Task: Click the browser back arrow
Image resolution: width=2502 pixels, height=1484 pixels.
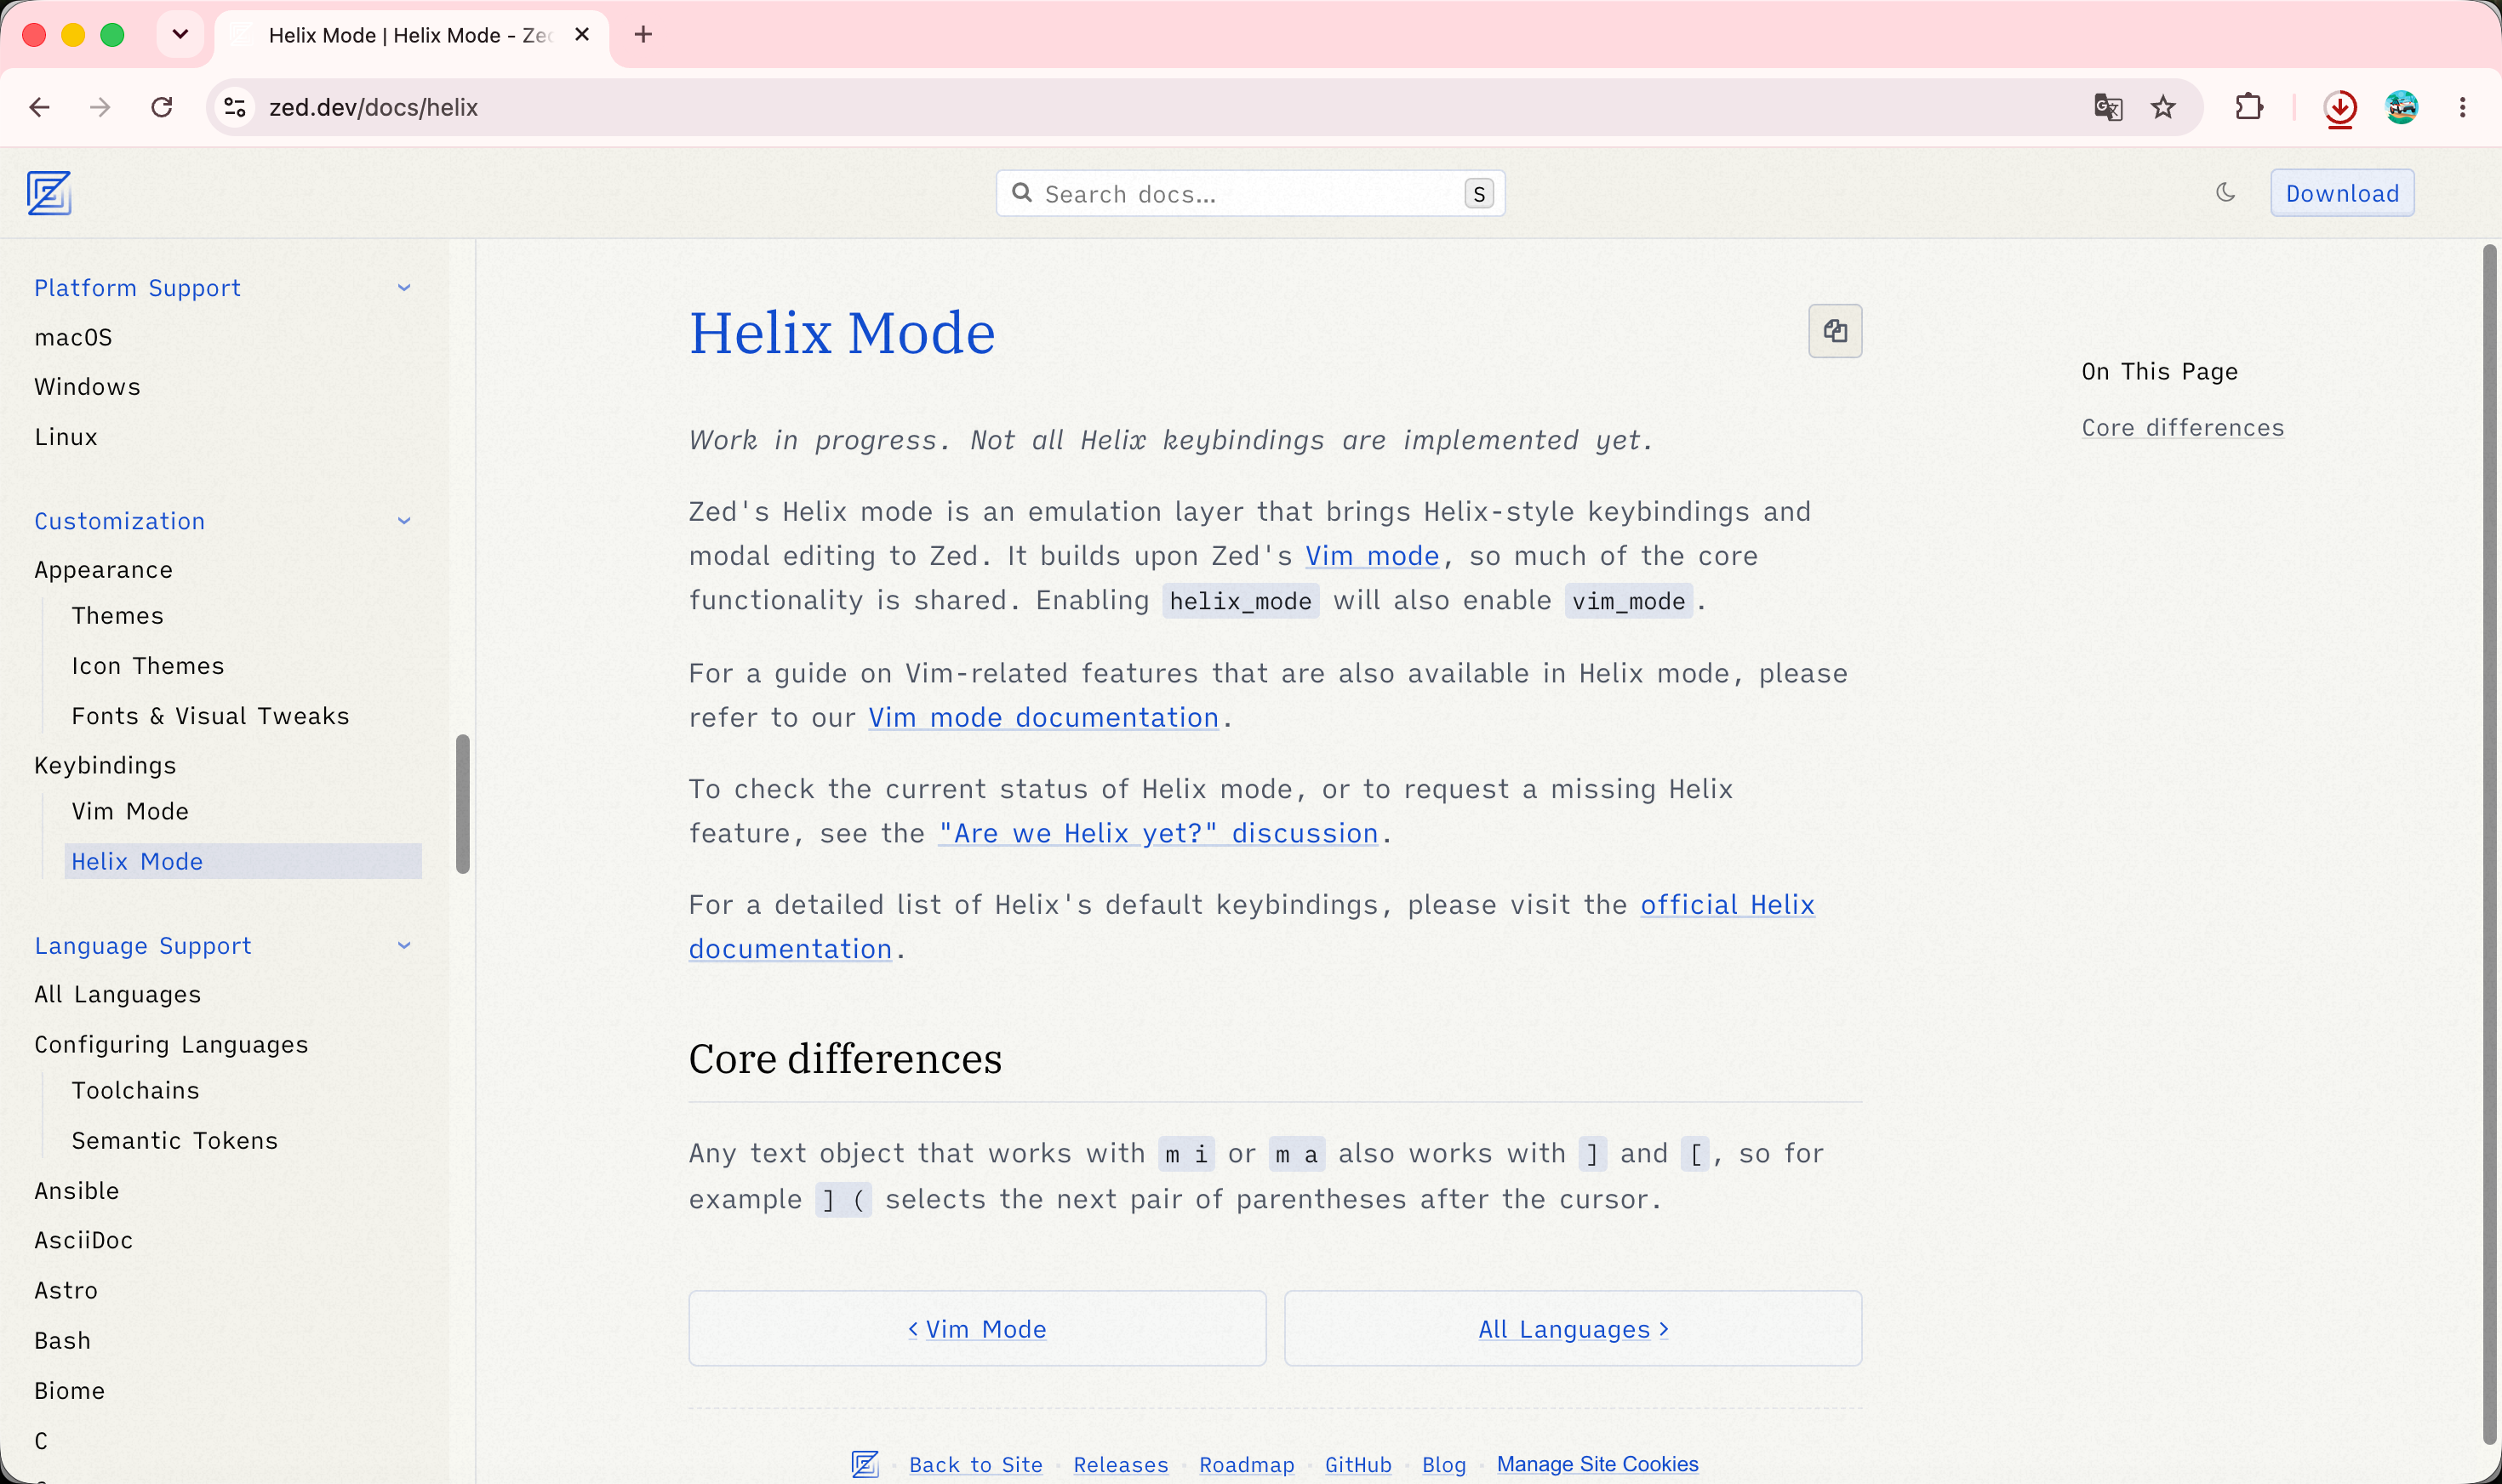Action: (40, 107)
